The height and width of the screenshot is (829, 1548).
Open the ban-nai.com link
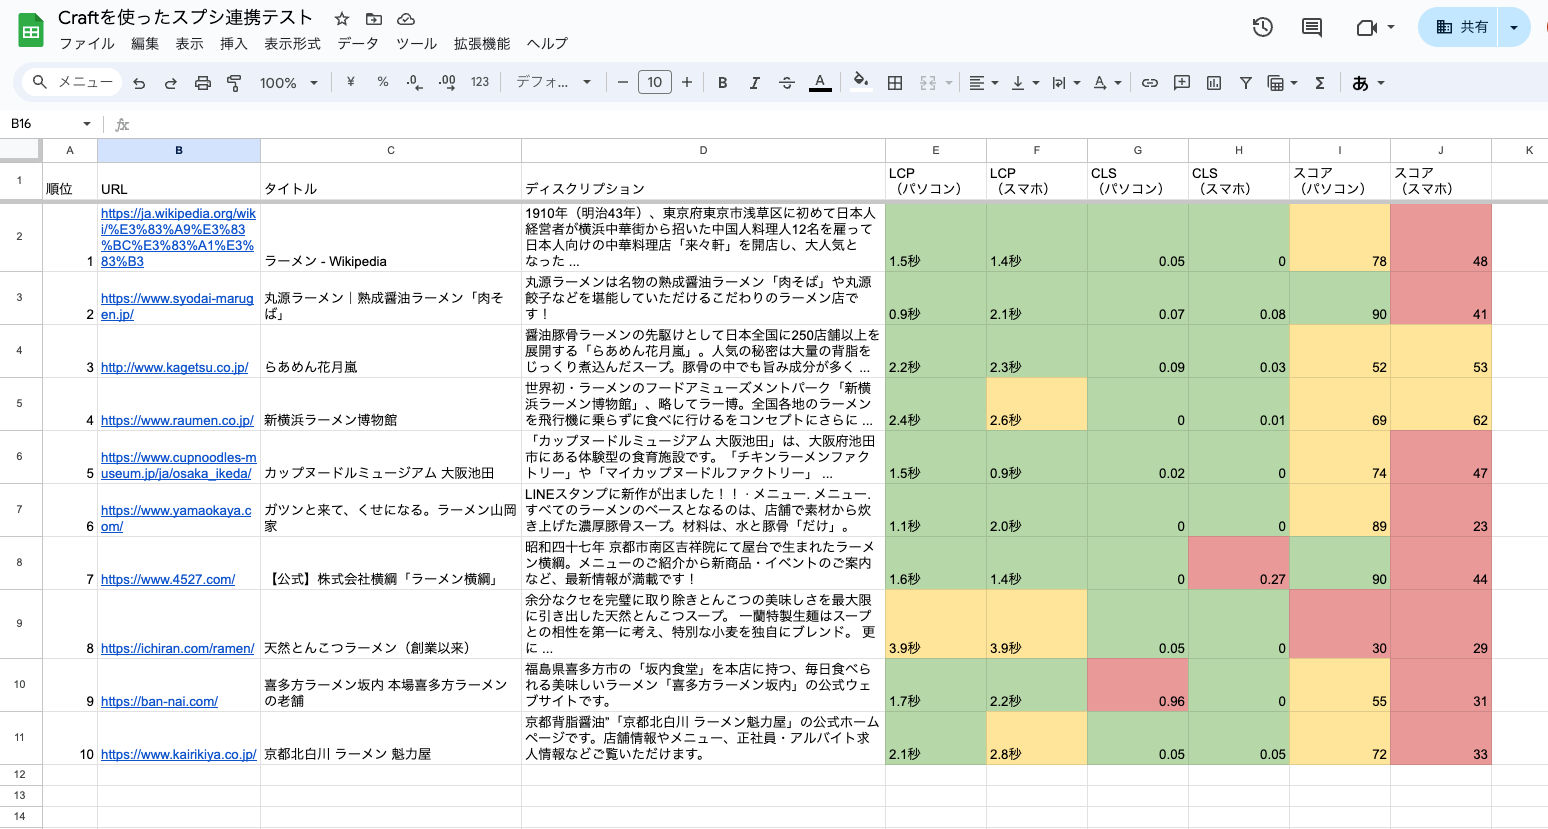(159, 701)
